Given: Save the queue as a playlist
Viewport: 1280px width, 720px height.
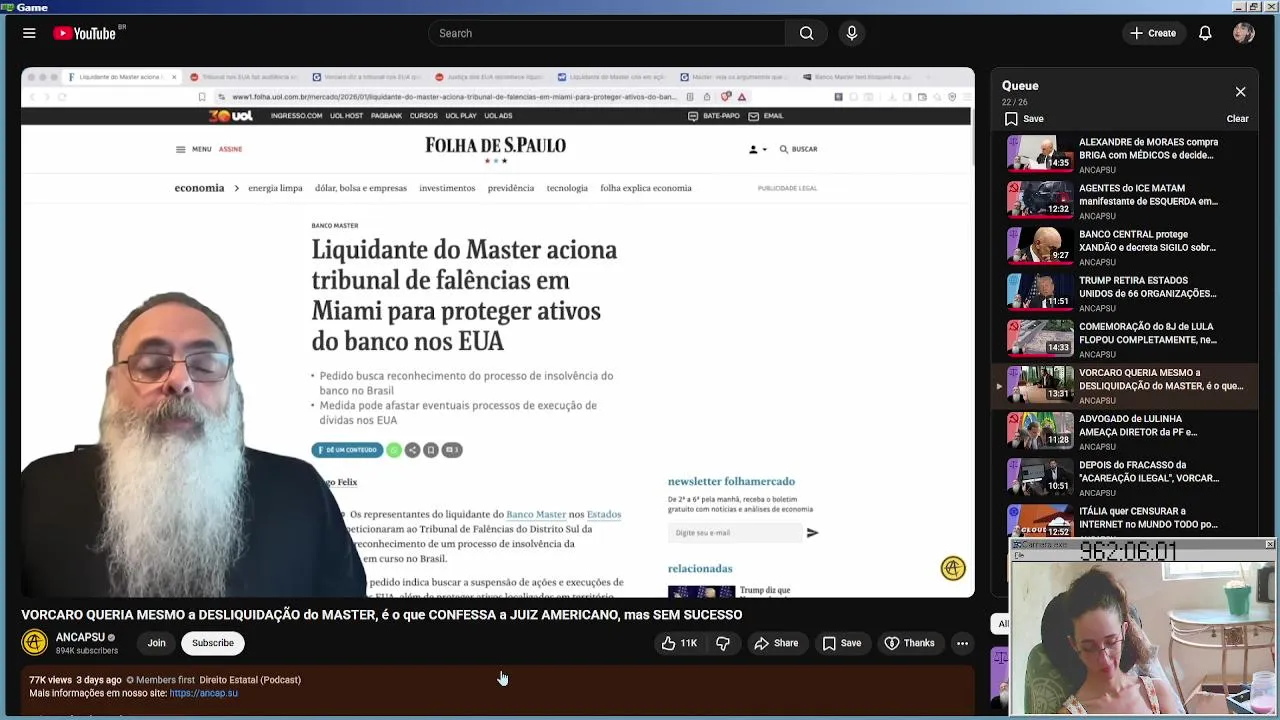Looking at the screenshot, I should (1024, 118).
